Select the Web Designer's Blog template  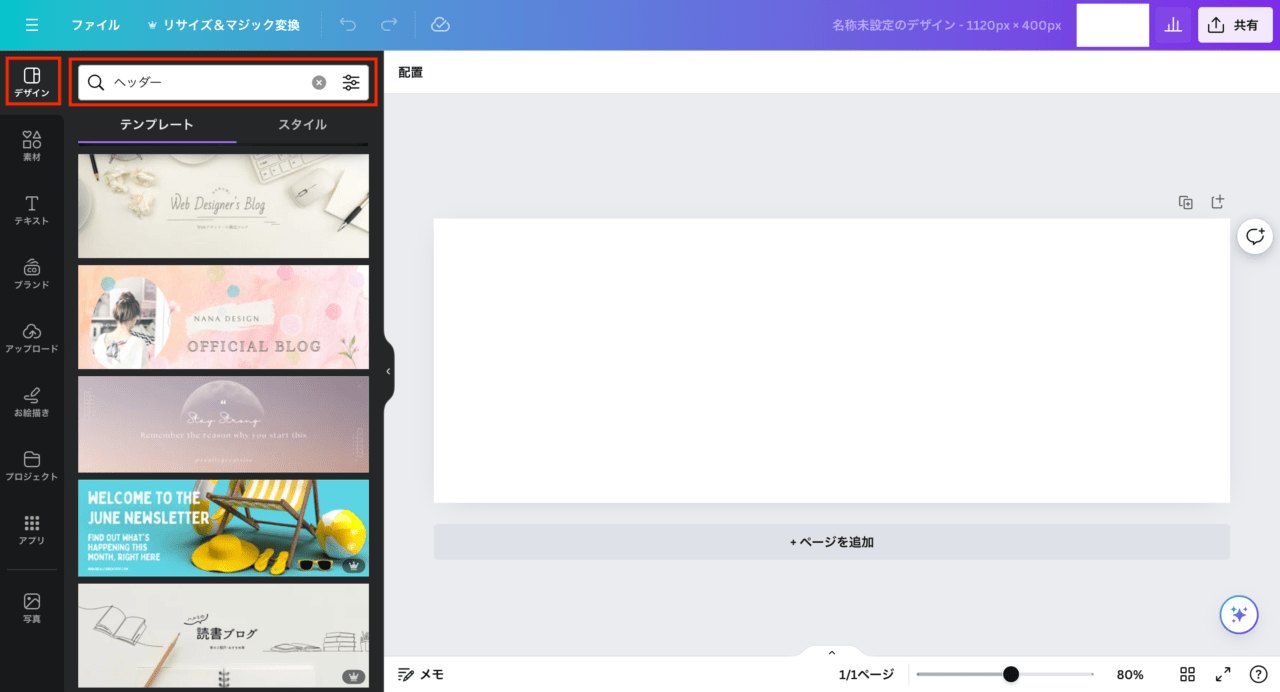tap(223, 206)
